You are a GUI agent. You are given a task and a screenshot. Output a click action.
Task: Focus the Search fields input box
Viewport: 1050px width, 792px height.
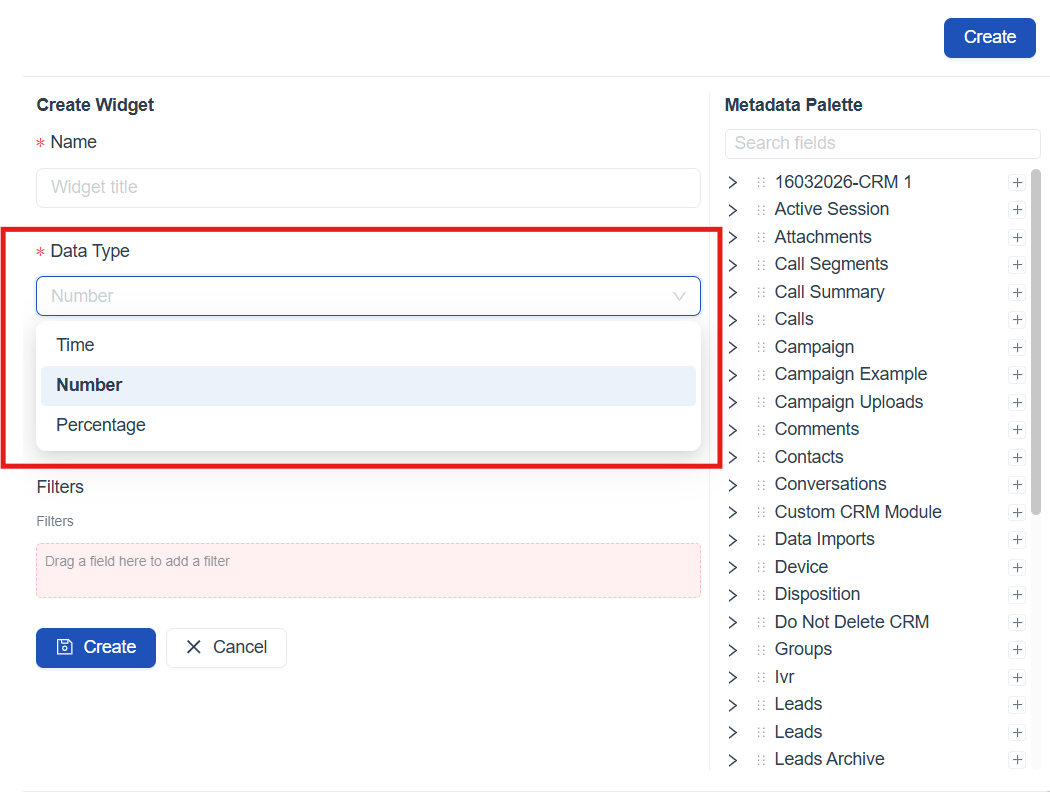click(x=882, y=143)
